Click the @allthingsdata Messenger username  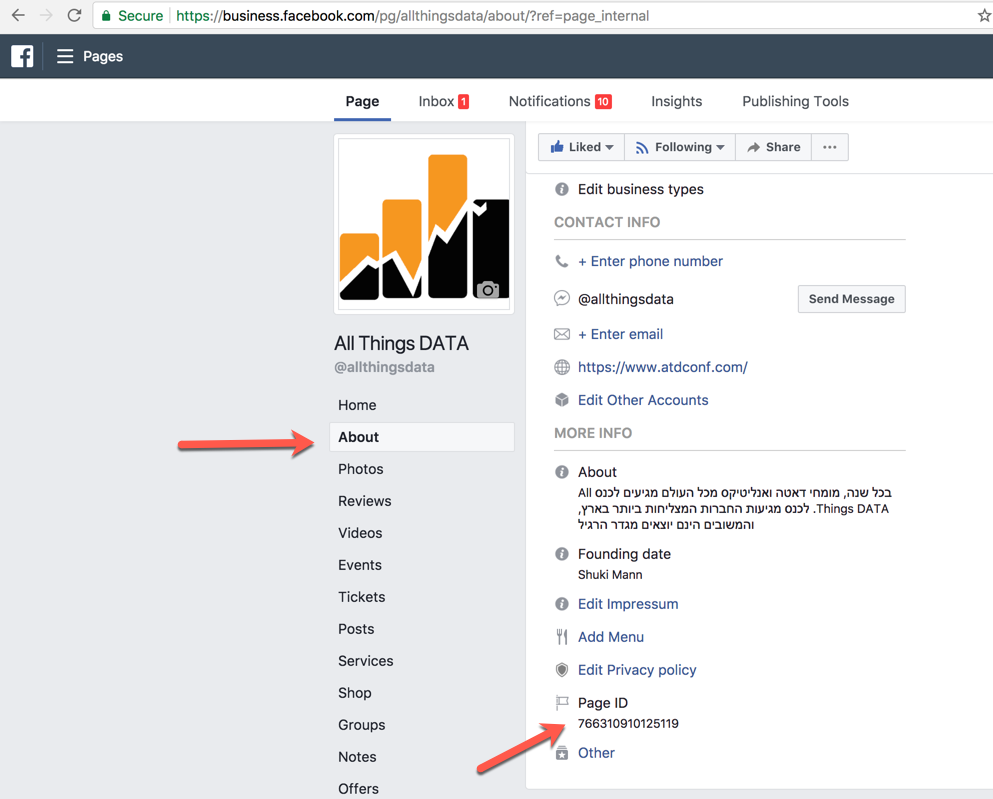[626, 299]
